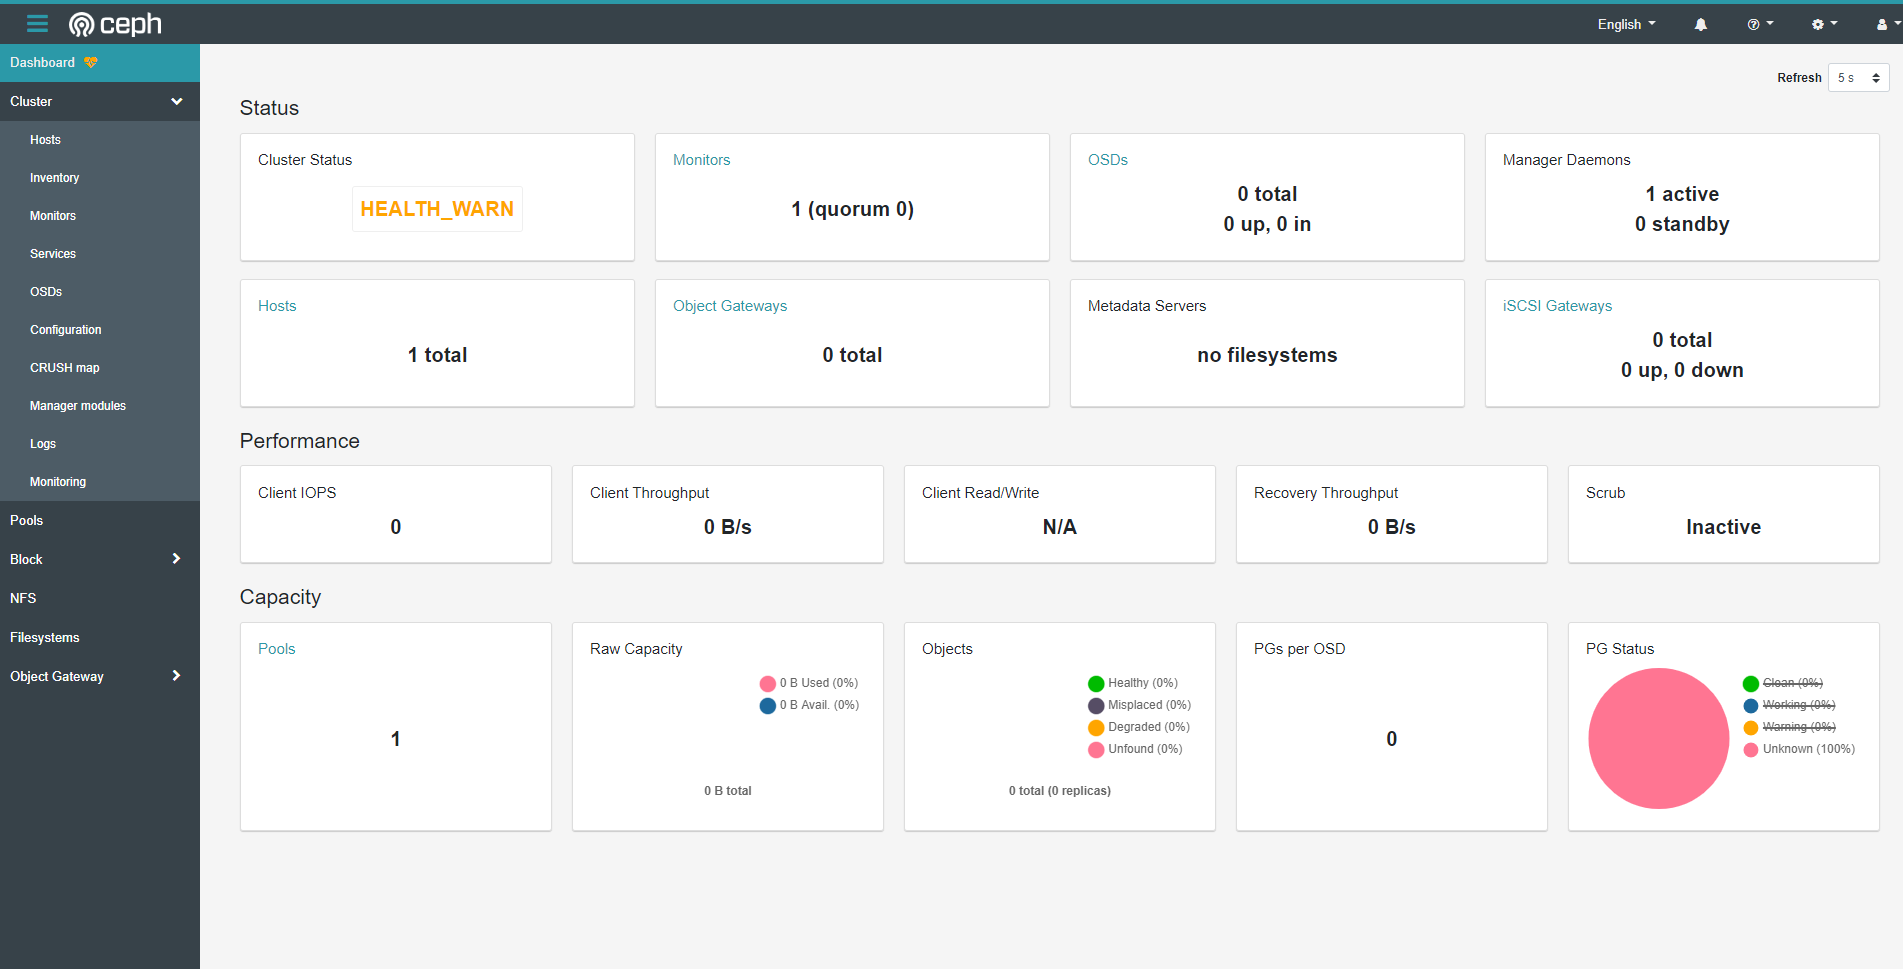Open the help question mark menu
Viewport: 1903px width, 969px height.
pyautogui.click(x=1759, y=25)
